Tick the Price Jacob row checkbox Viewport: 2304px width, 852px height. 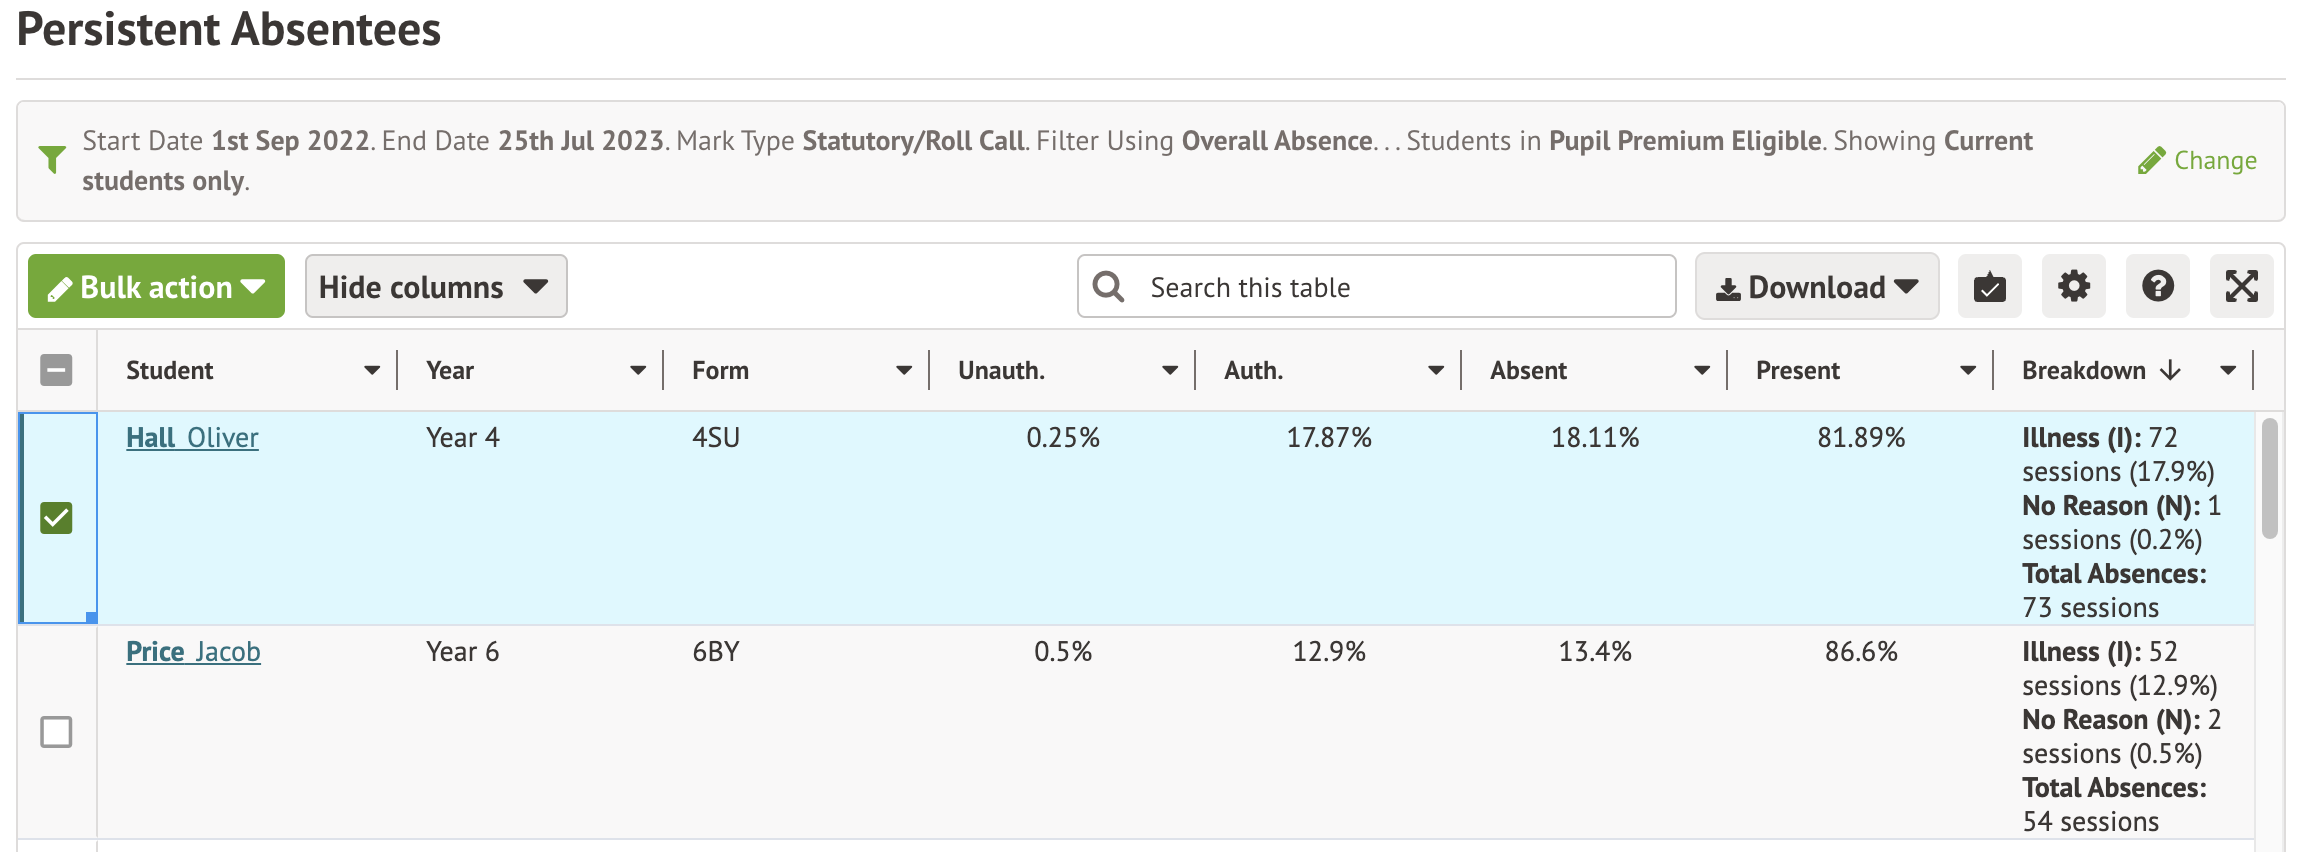coord(56,732)
